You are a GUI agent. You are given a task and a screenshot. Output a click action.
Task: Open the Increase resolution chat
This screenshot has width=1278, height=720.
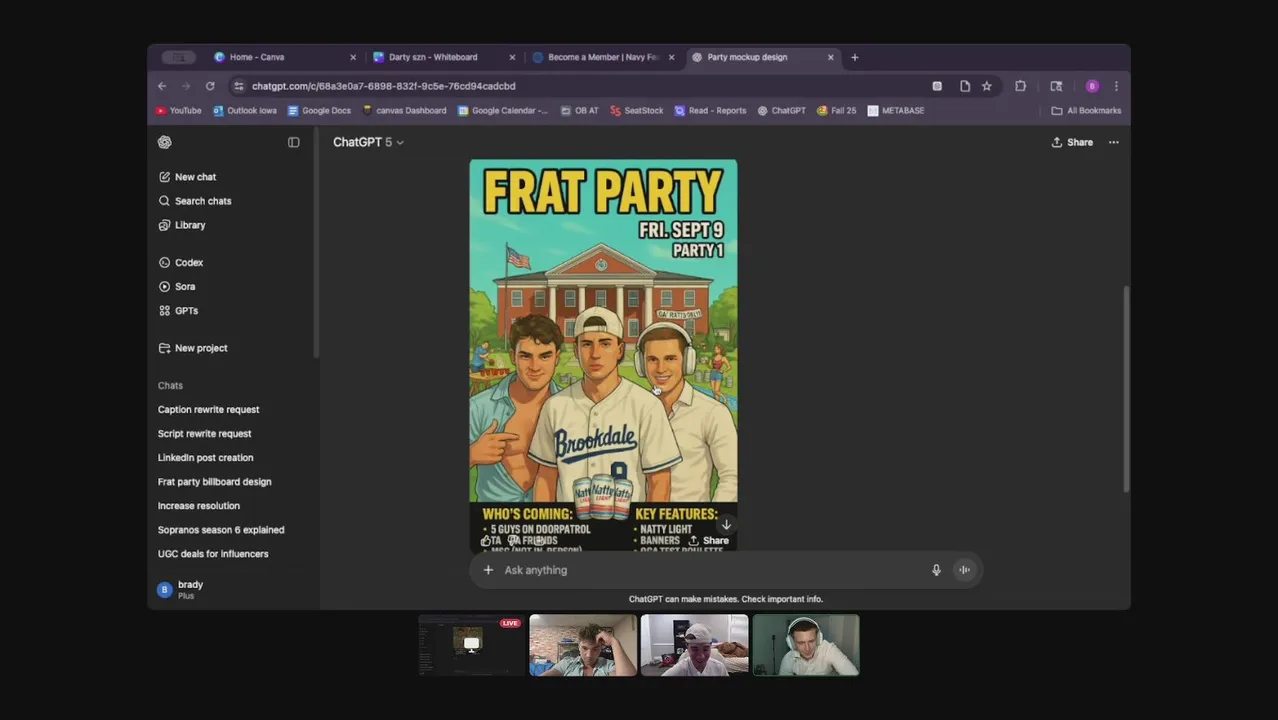click(x=198, y=505)
